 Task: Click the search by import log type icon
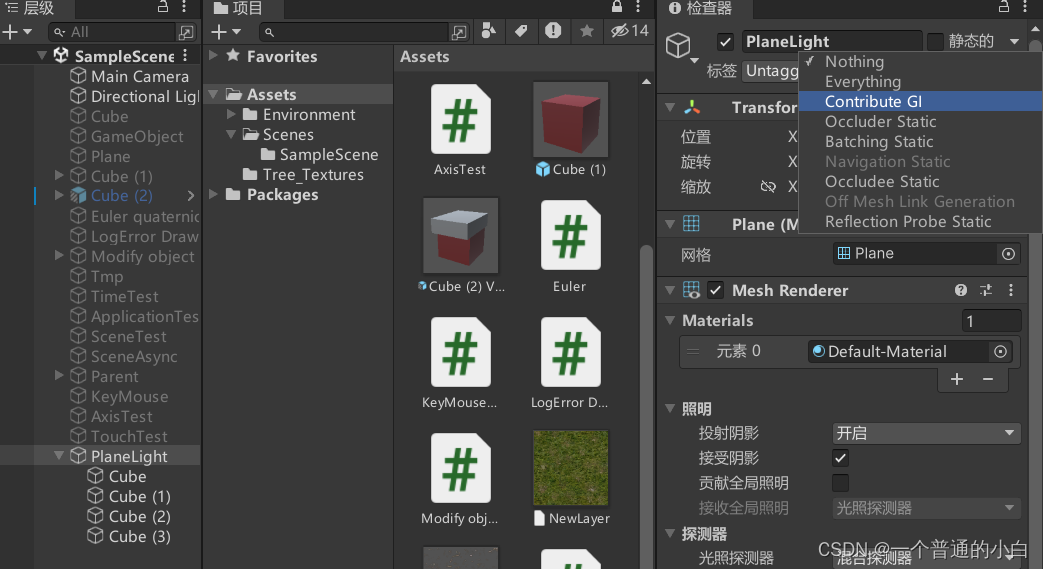click(x=553, y=31)
